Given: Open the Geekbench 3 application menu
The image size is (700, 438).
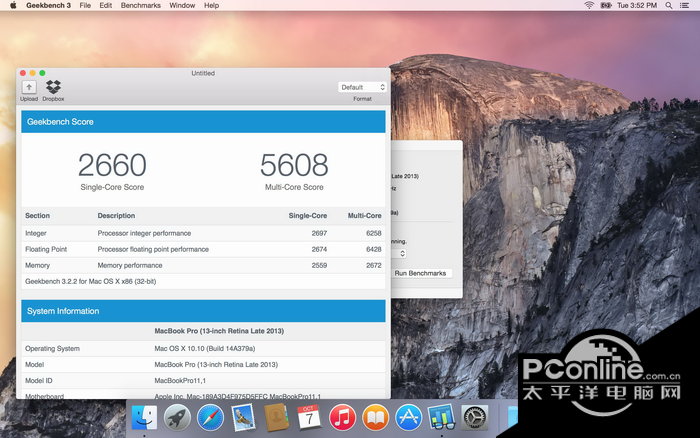Looking at the screenshot, I should [48, 5].
